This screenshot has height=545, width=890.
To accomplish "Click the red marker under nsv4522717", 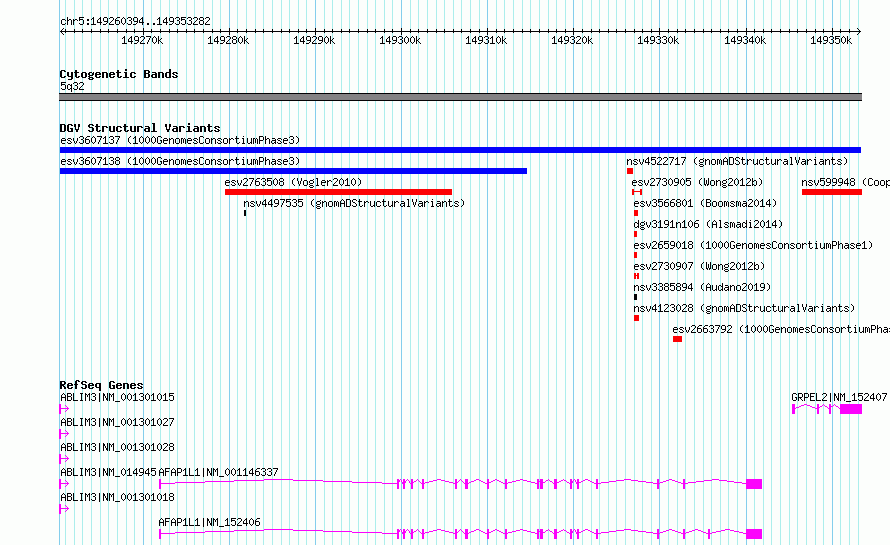I will click(630, 171).
